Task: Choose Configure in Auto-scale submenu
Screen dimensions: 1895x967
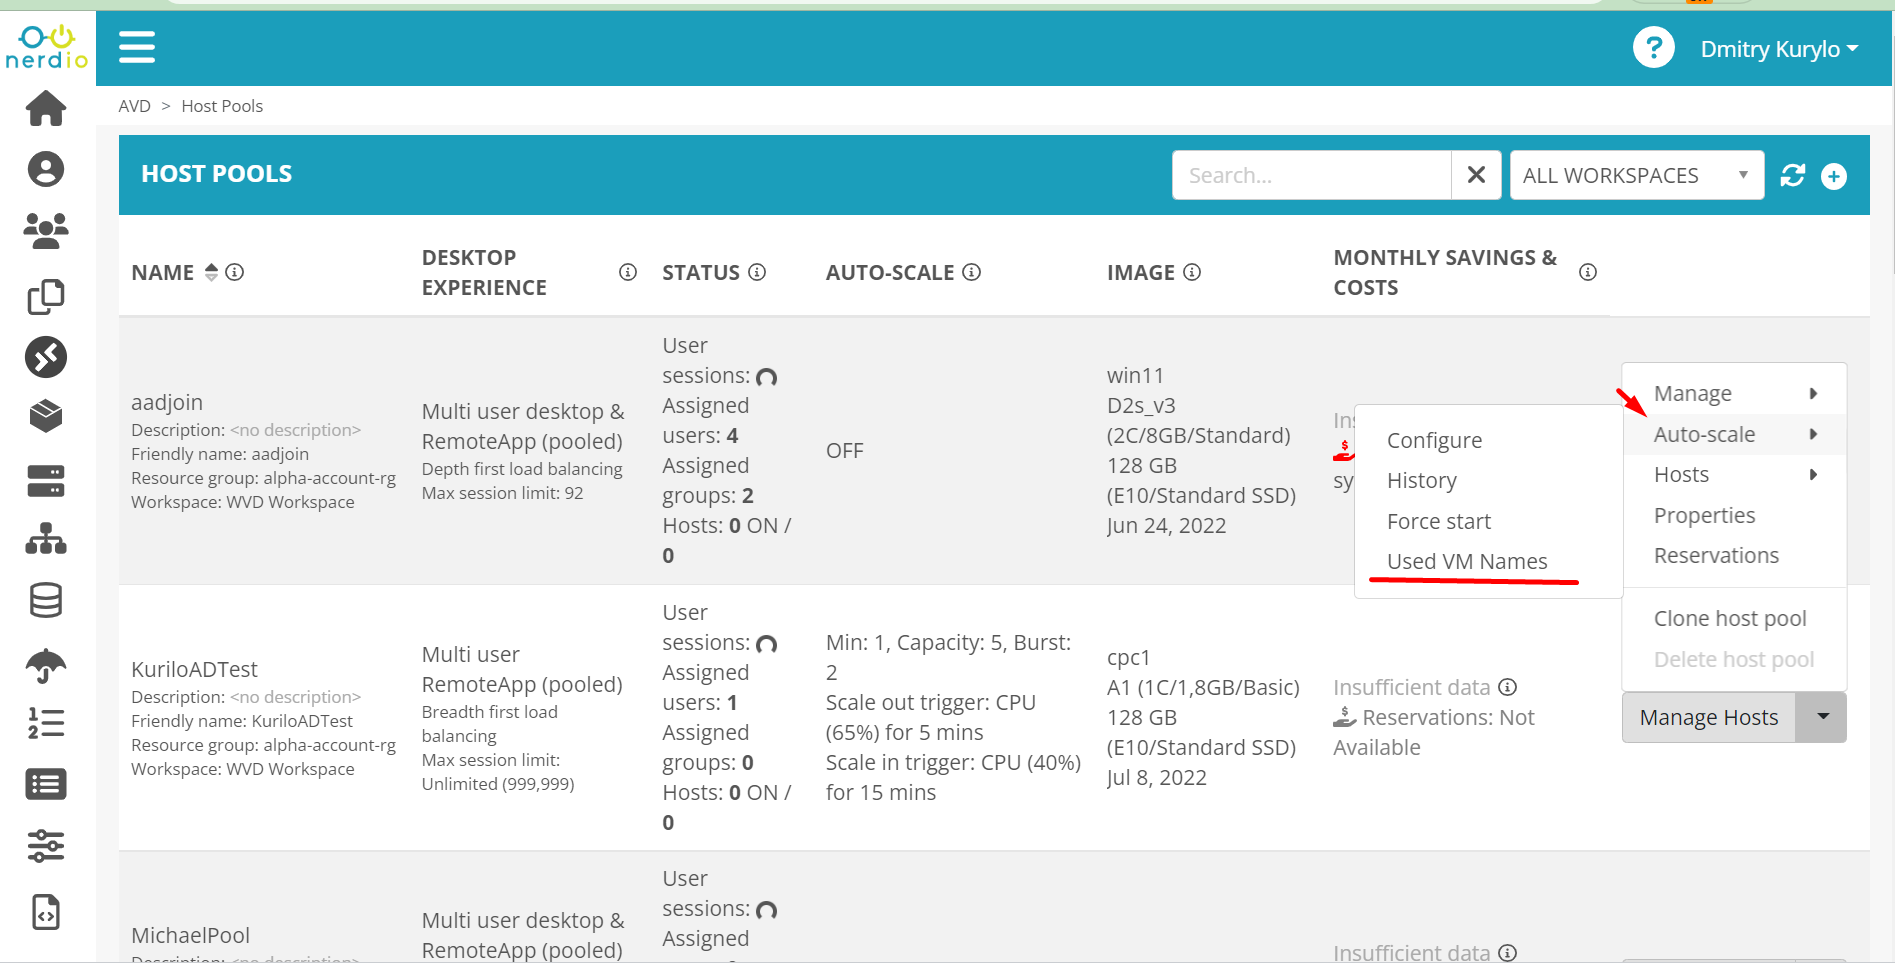Action: coord(1434,441)
